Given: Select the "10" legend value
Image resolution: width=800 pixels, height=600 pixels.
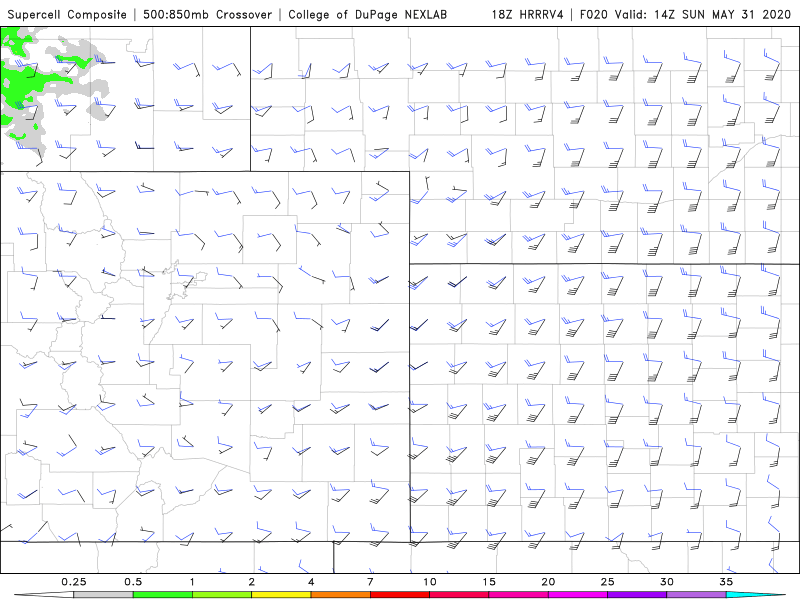Looking at the screenshot, I should (x=430, y=582).
